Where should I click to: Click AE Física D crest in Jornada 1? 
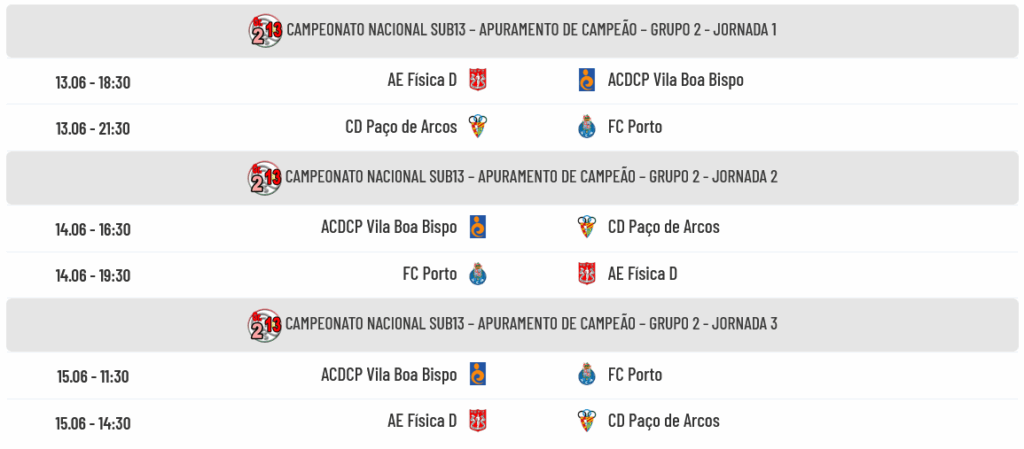pyautogui.click(x=478, y=80)
